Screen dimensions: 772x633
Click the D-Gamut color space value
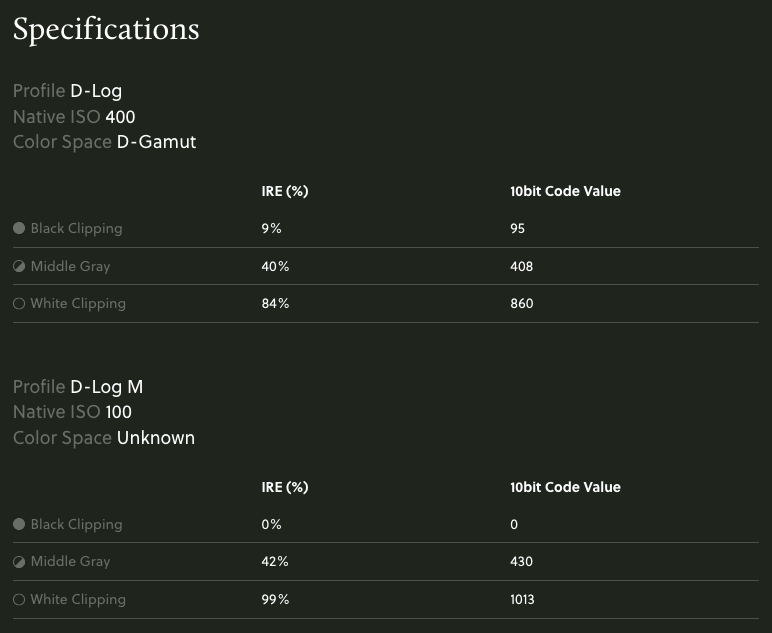pyautogui.click(x=157, y=142)
